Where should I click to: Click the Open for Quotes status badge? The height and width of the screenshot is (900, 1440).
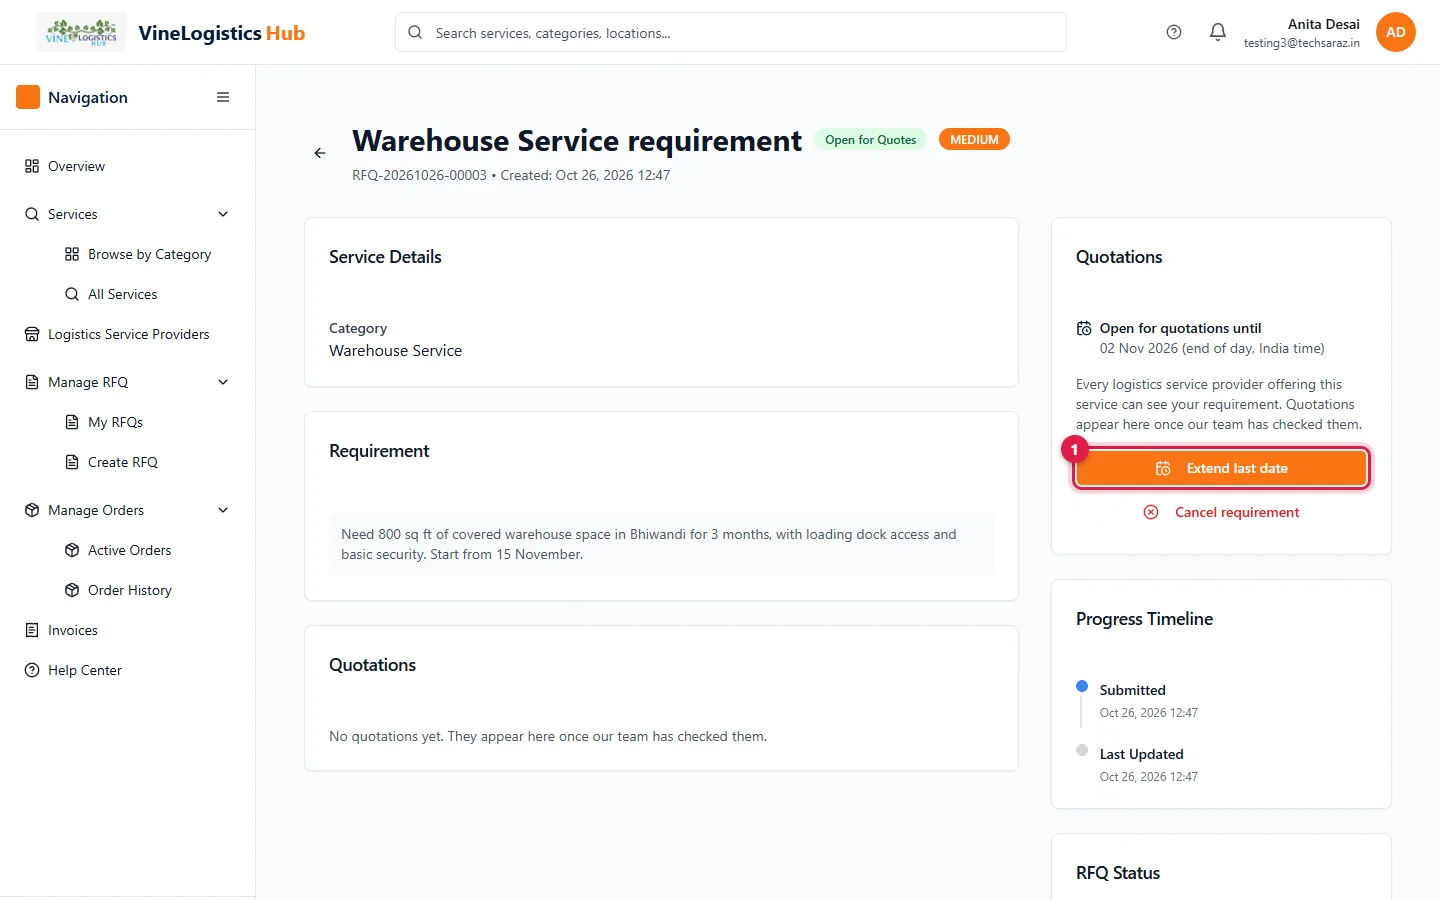coord(870,140)
